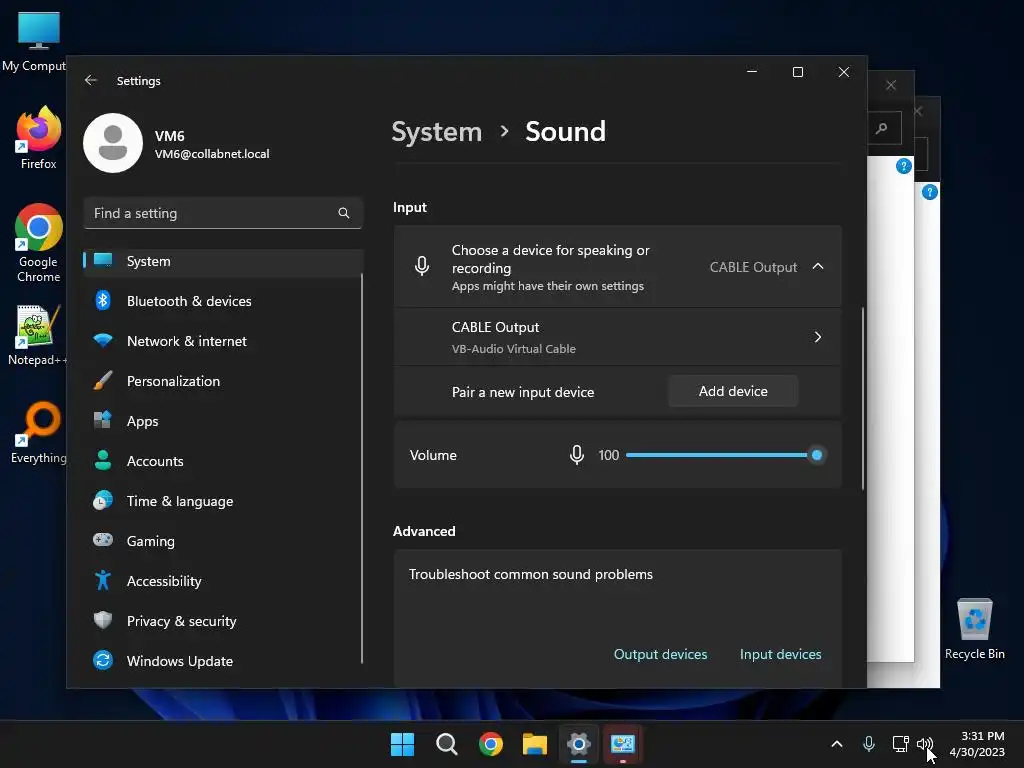
Task: Click the Windows Update refresh icon
Action: click(x=103, y=660)
